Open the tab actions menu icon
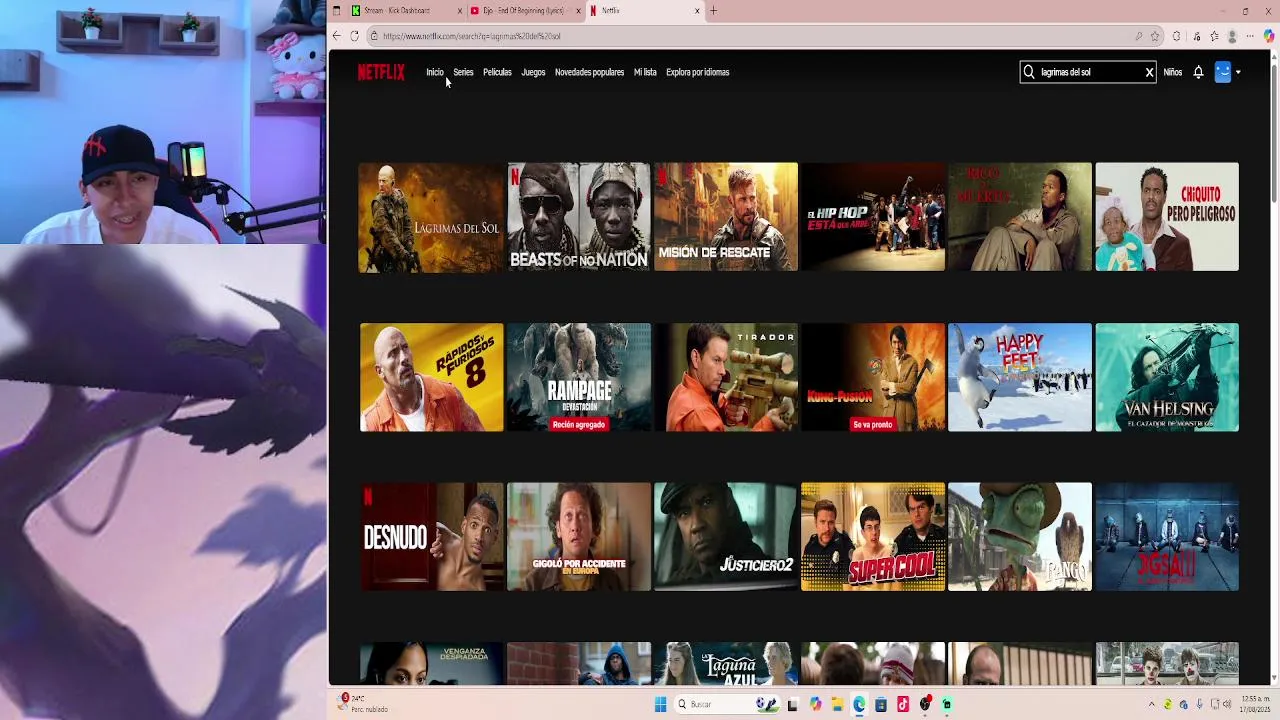This screenshot has height=720, width=1280. point(336,10)
